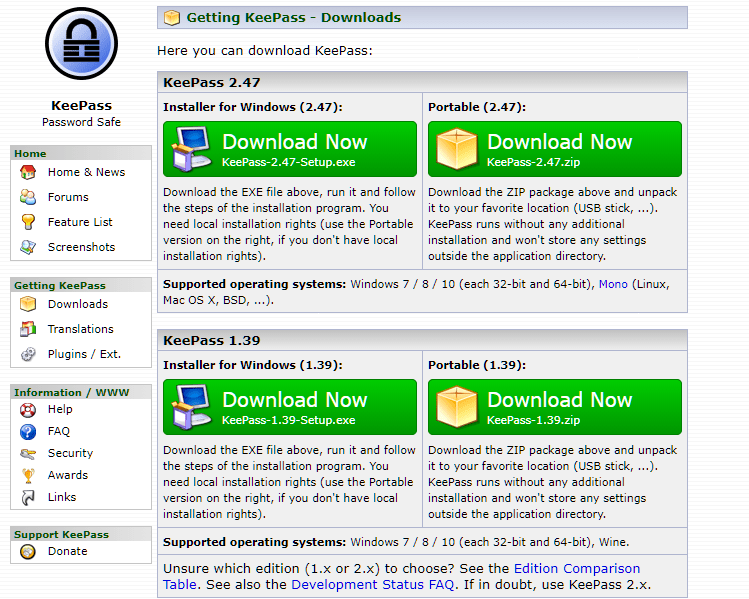The width and height of the screenshot is (749, 599).
Task: Open the Links page
Action: click(62, 497)
